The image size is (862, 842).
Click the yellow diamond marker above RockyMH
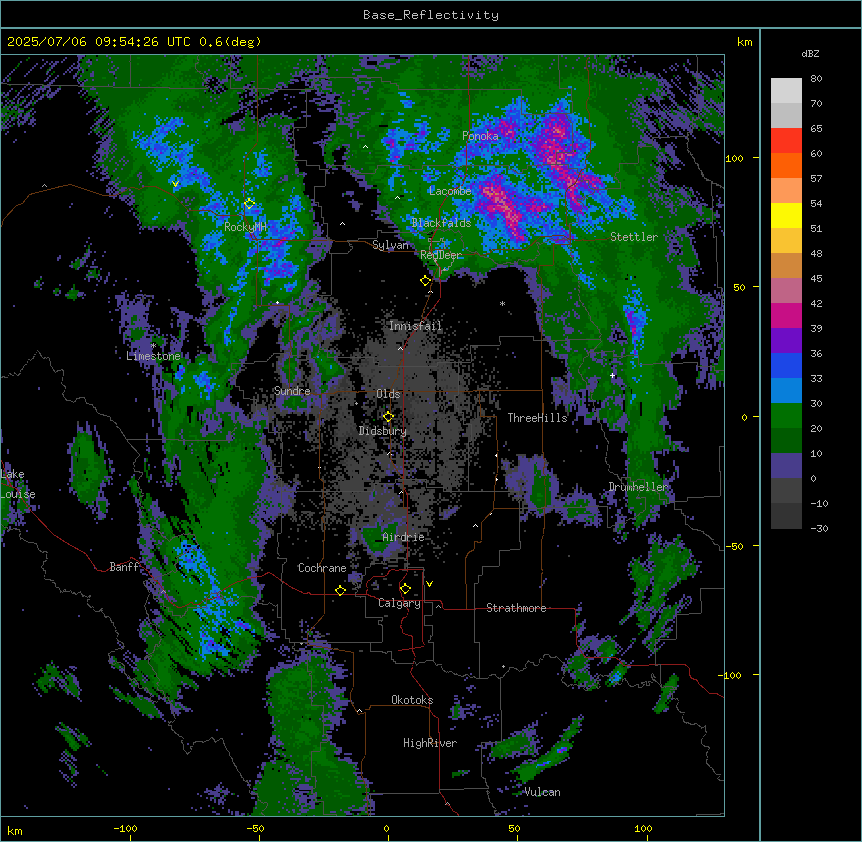point(249,204)
